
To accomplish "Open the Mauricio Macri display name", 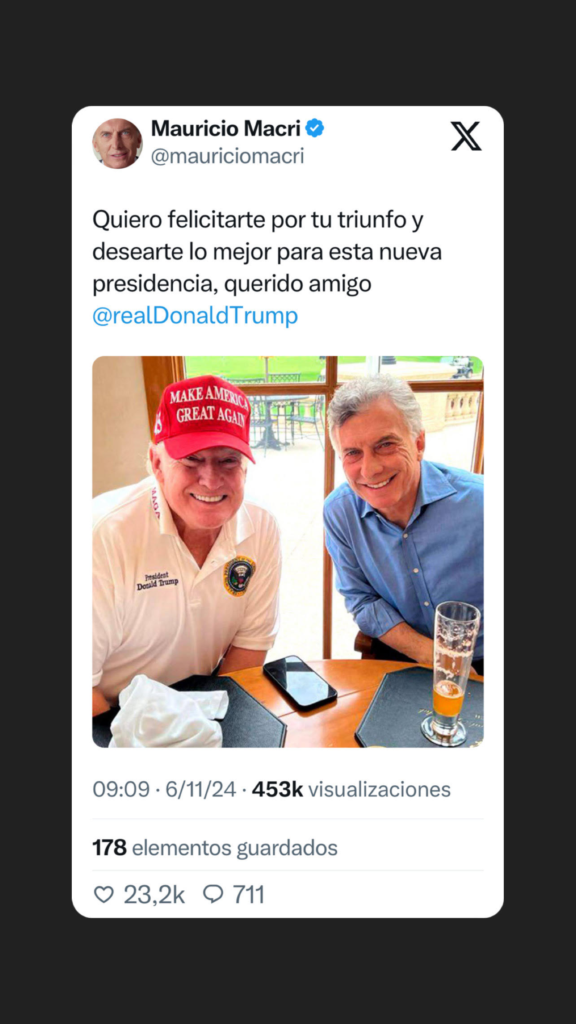I will pos(226,129).
